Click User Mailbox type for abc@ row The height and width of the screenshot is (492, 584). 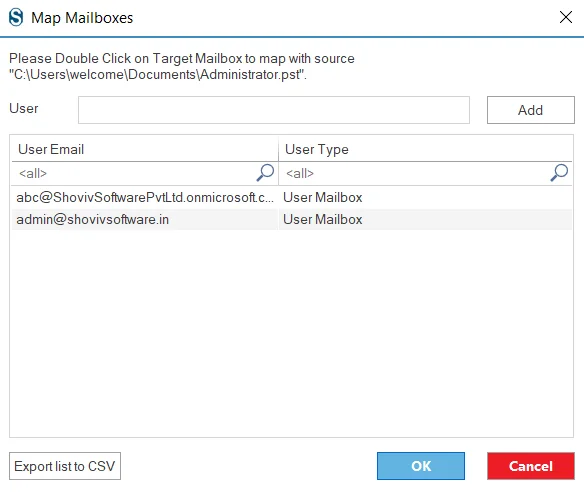click(x=323, y=197)
